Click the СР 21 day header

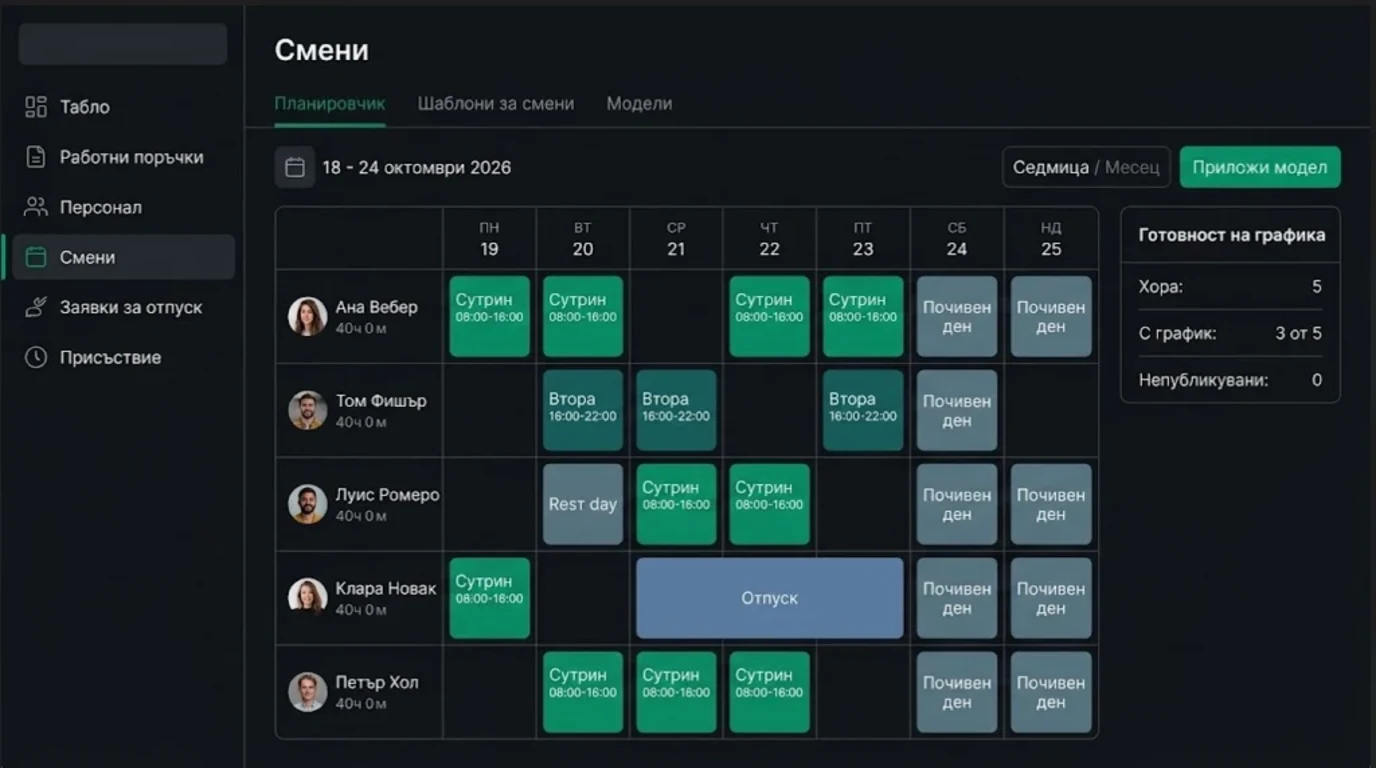point(676,239)
